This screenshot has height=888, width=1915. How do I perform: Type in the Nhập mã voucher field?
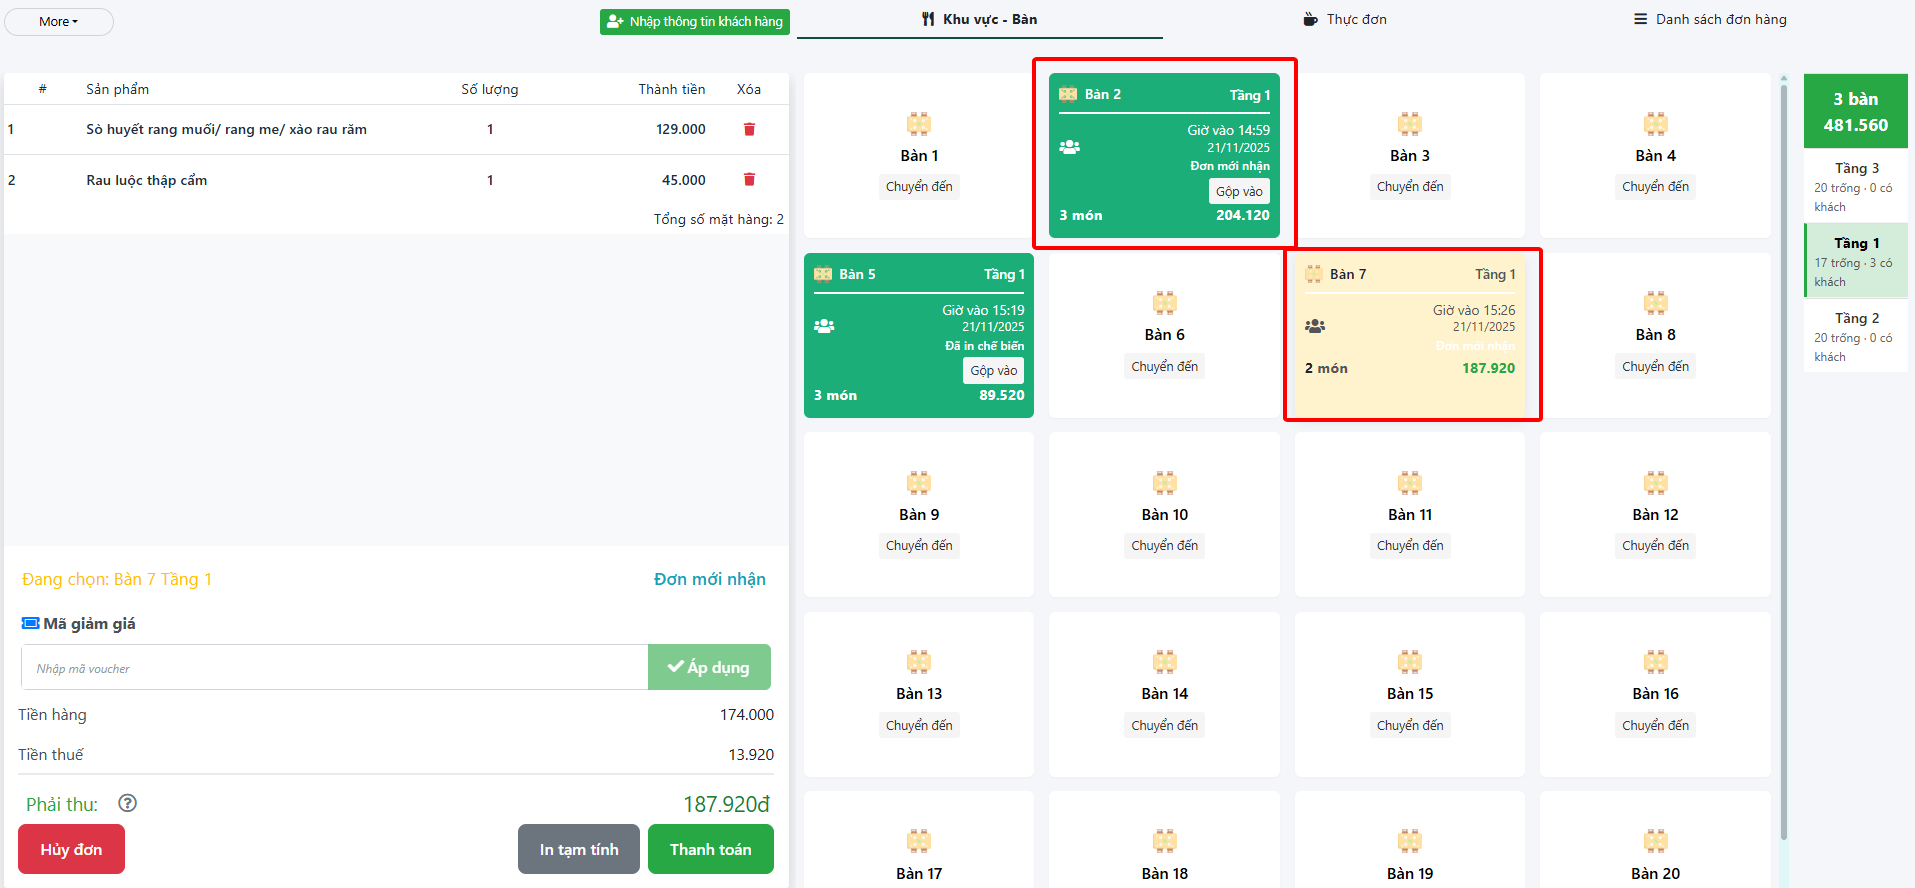[x=335, y=668]
